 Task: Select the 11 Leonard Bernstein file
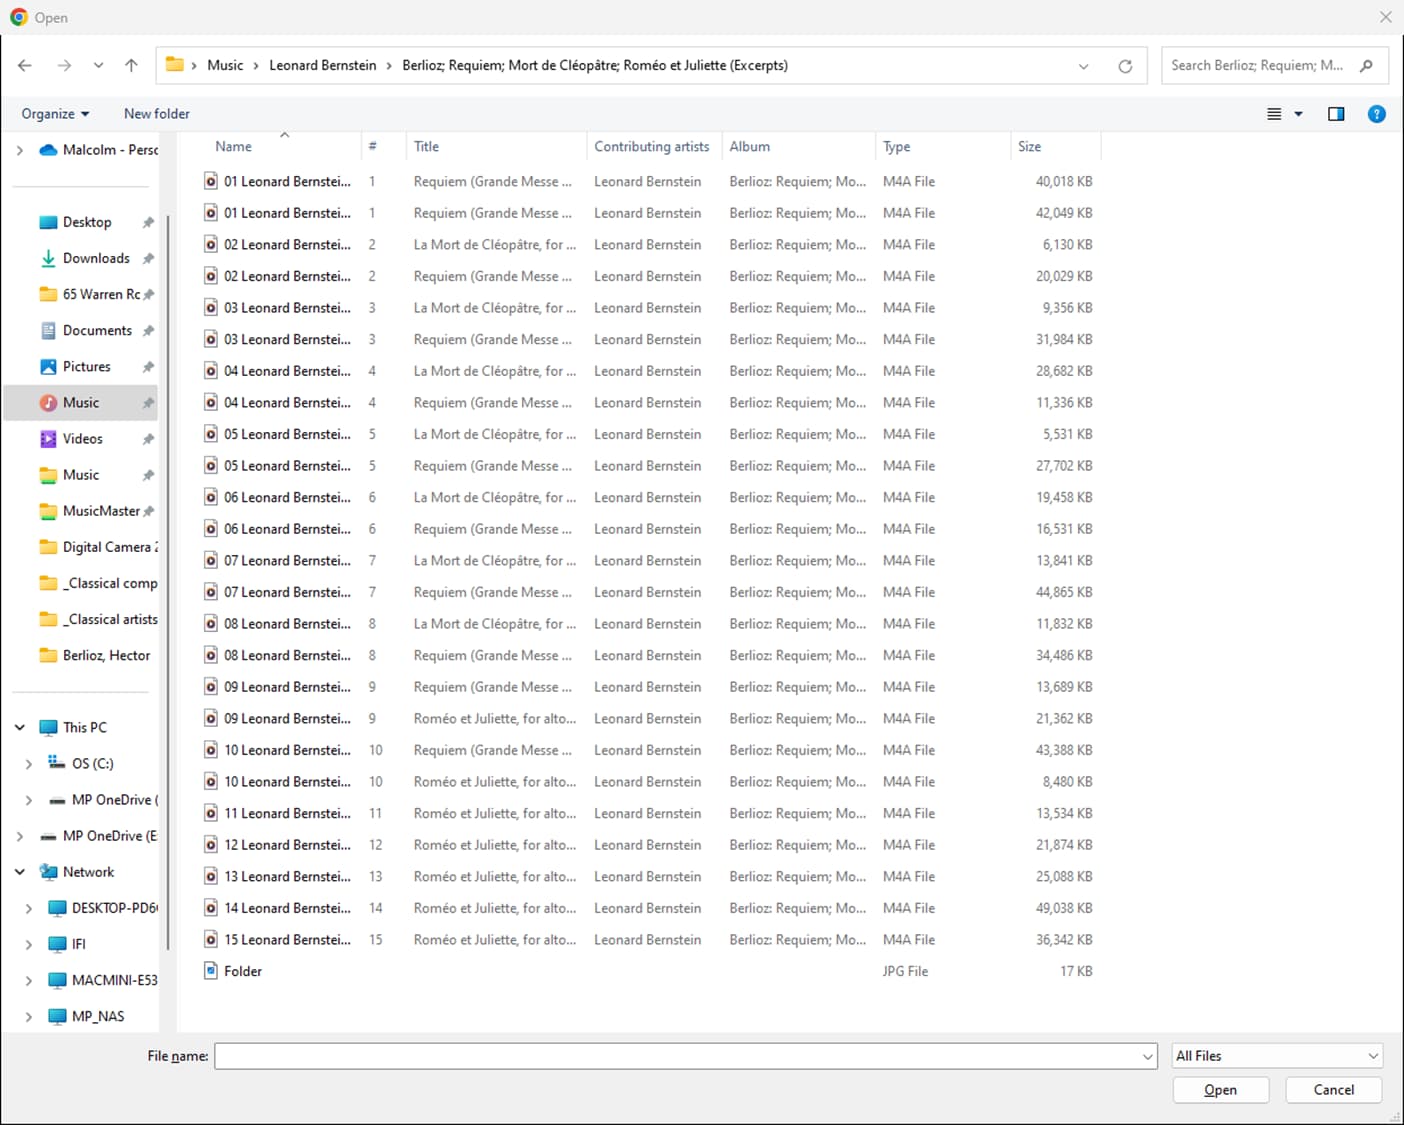click(x=648, y=813)
